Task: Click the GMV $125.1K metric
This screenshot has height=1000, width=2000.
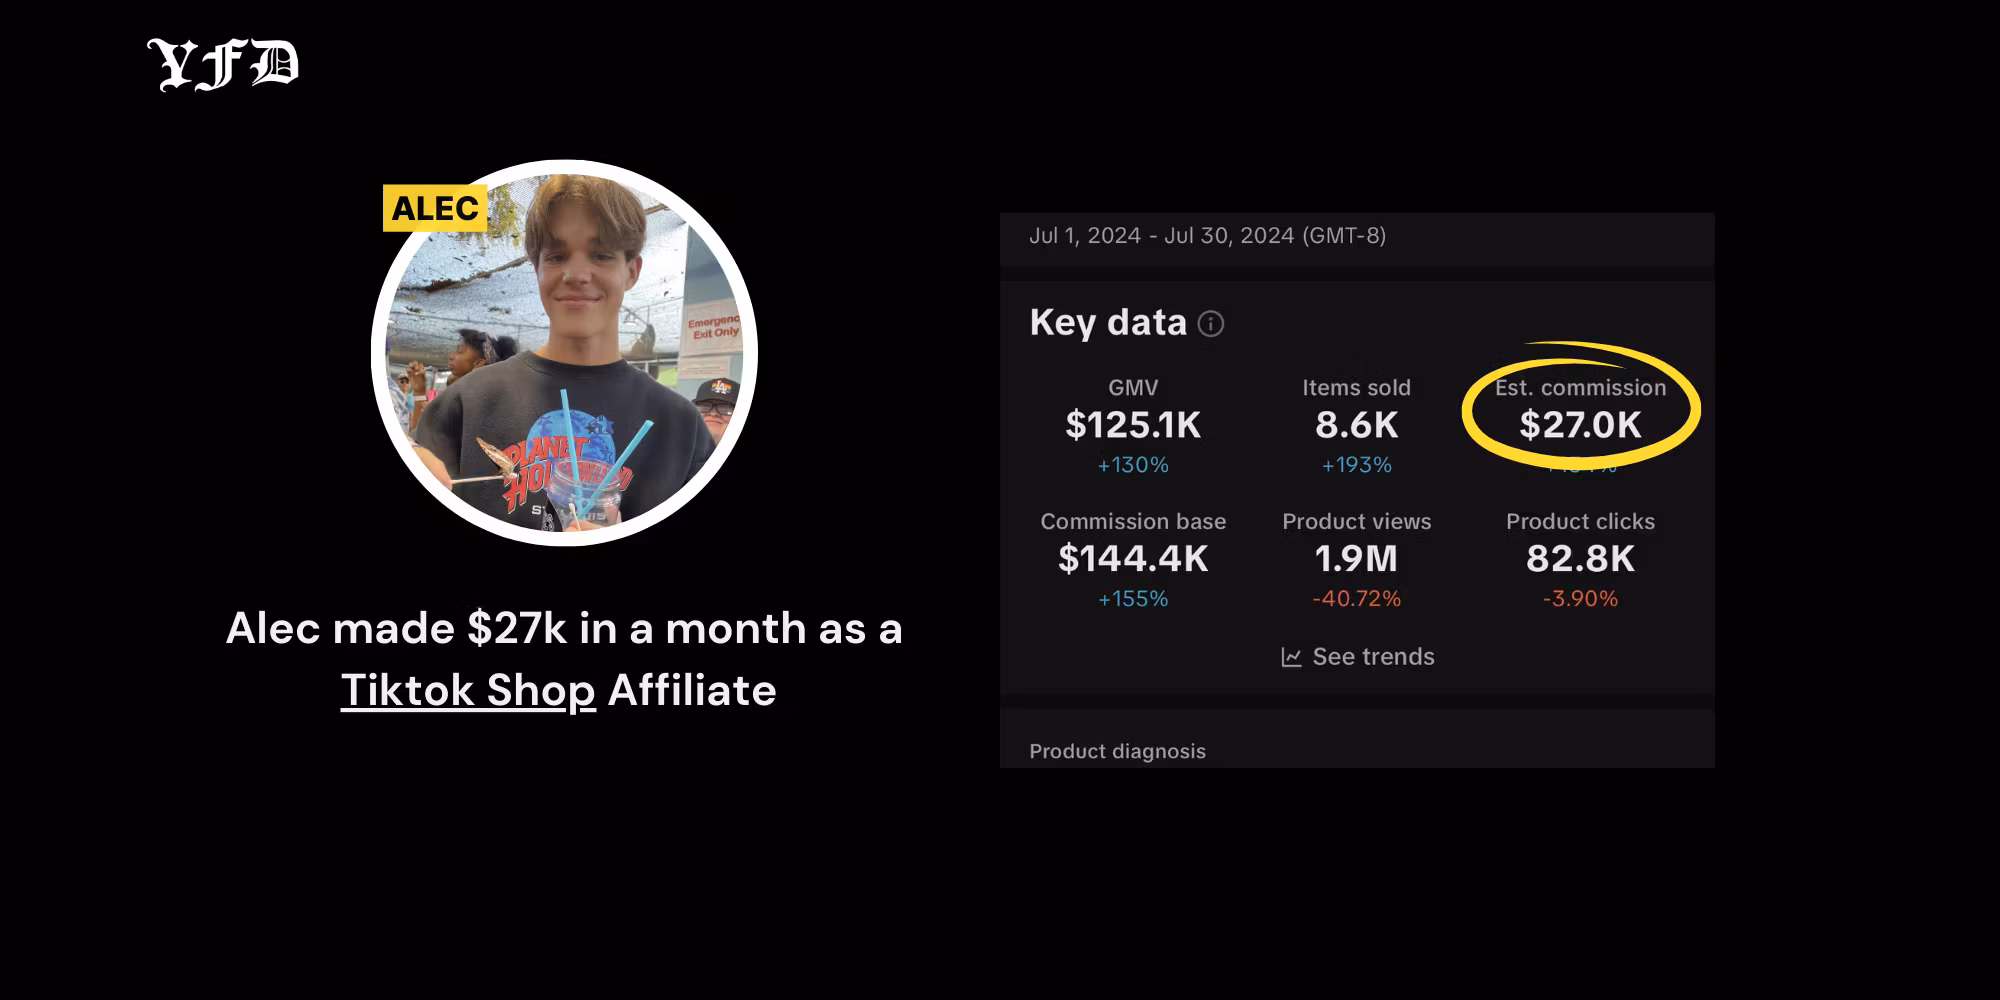Action: [x=1133, y=425]
